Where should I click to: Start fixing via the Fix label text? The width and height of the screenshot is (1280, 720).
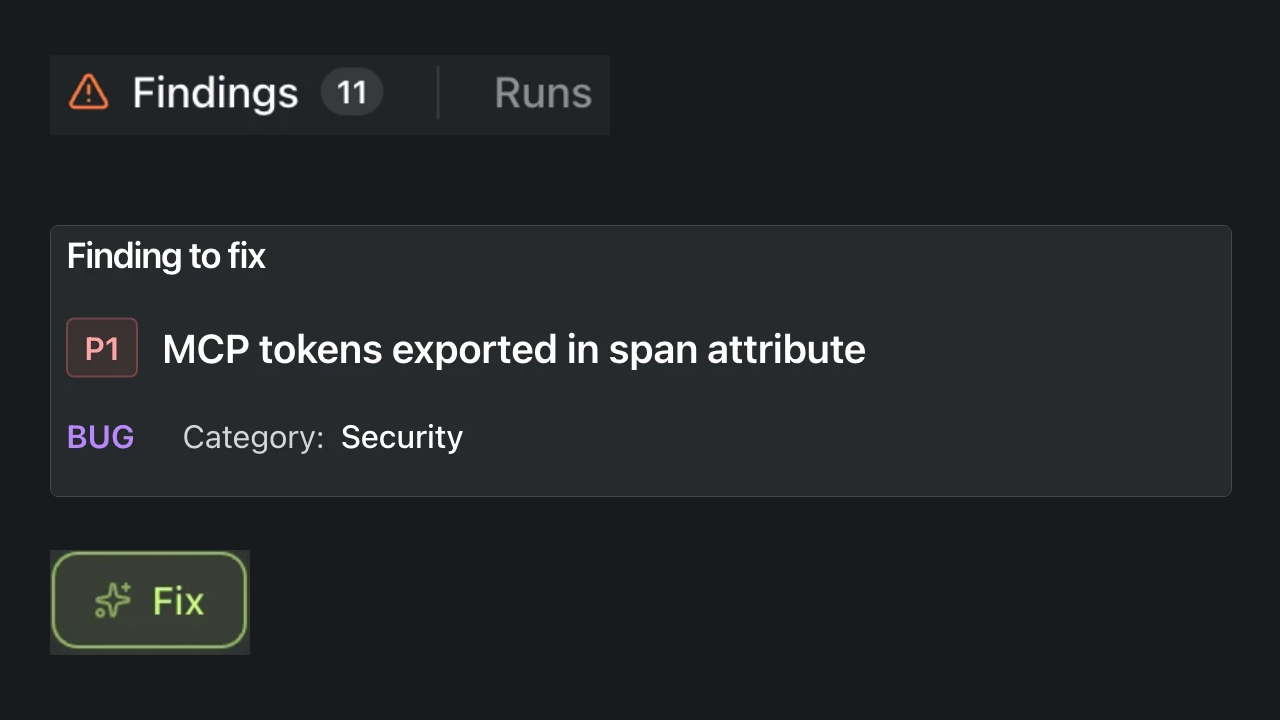coord(178,601)
